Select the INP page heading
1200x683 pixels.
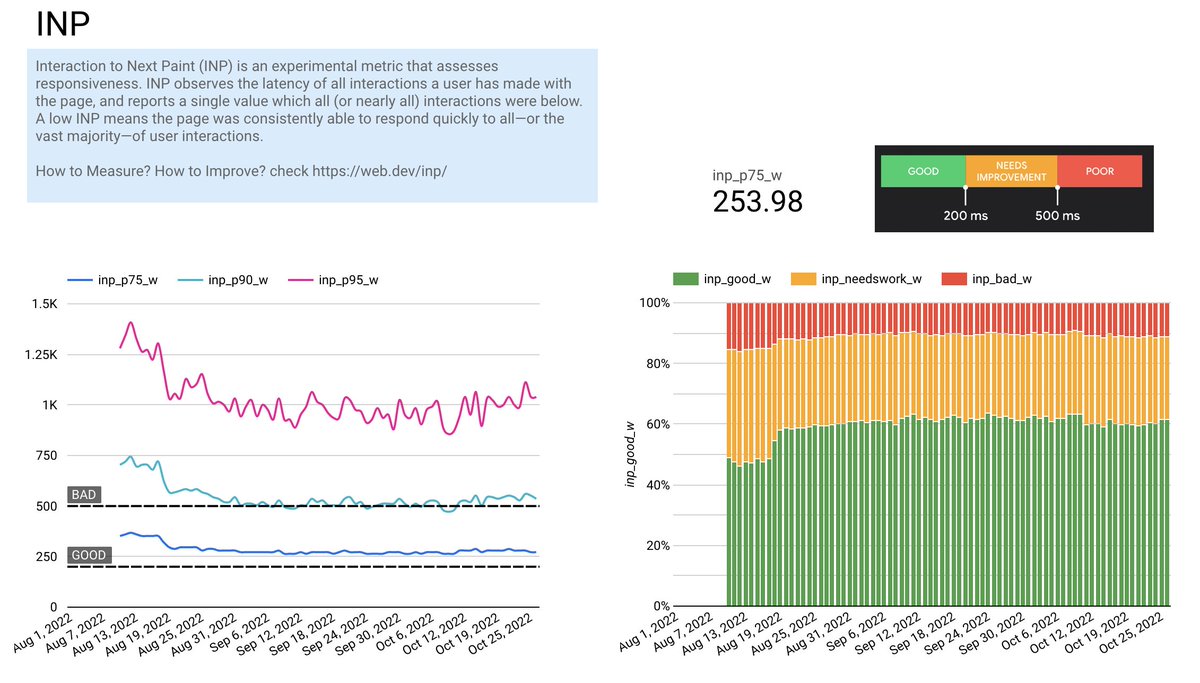pyautogui.click(x=60, y=24)
